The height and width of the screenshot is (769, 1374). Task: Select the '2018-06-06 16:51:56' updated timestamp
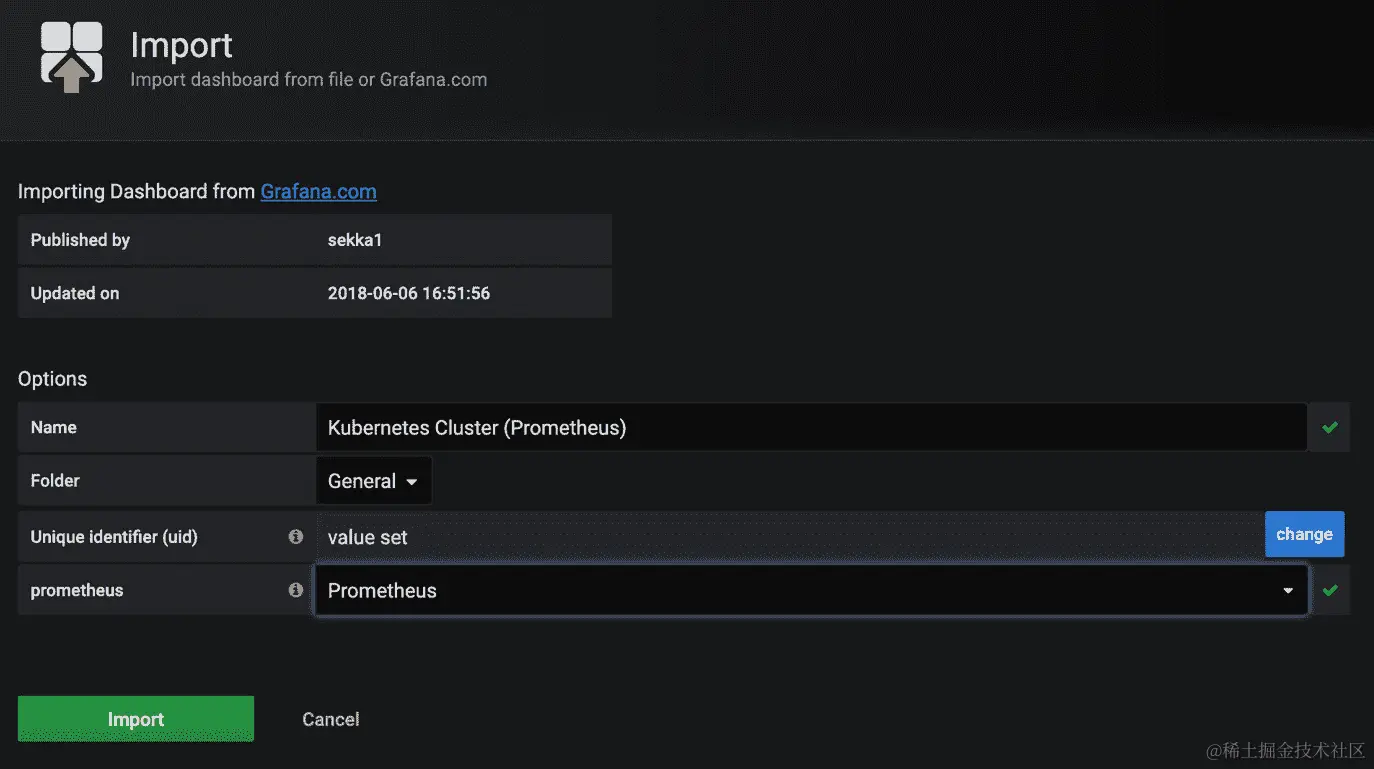tap(409, 293)
